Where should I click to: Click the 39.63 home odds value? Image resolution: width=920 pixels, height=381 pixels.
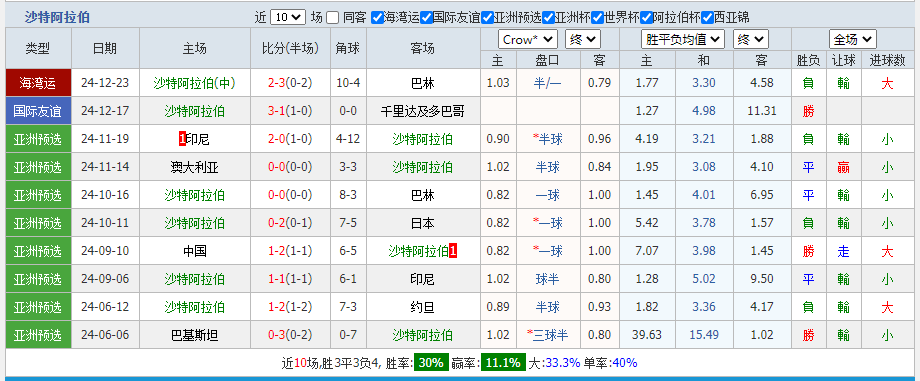647,335
